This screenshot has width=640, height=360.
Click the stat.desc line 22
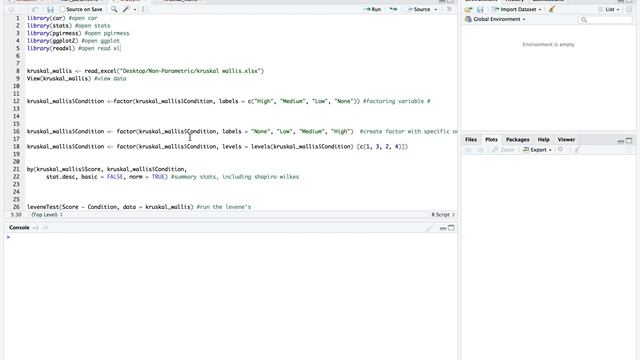point(172,177)
